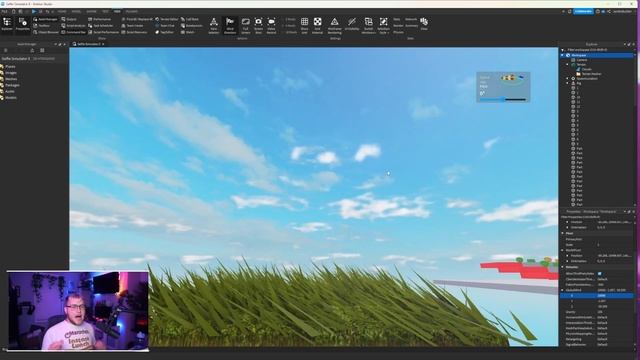
Task: Switch to the AVATAR ribbon tab
Action: tap(91, 11)
